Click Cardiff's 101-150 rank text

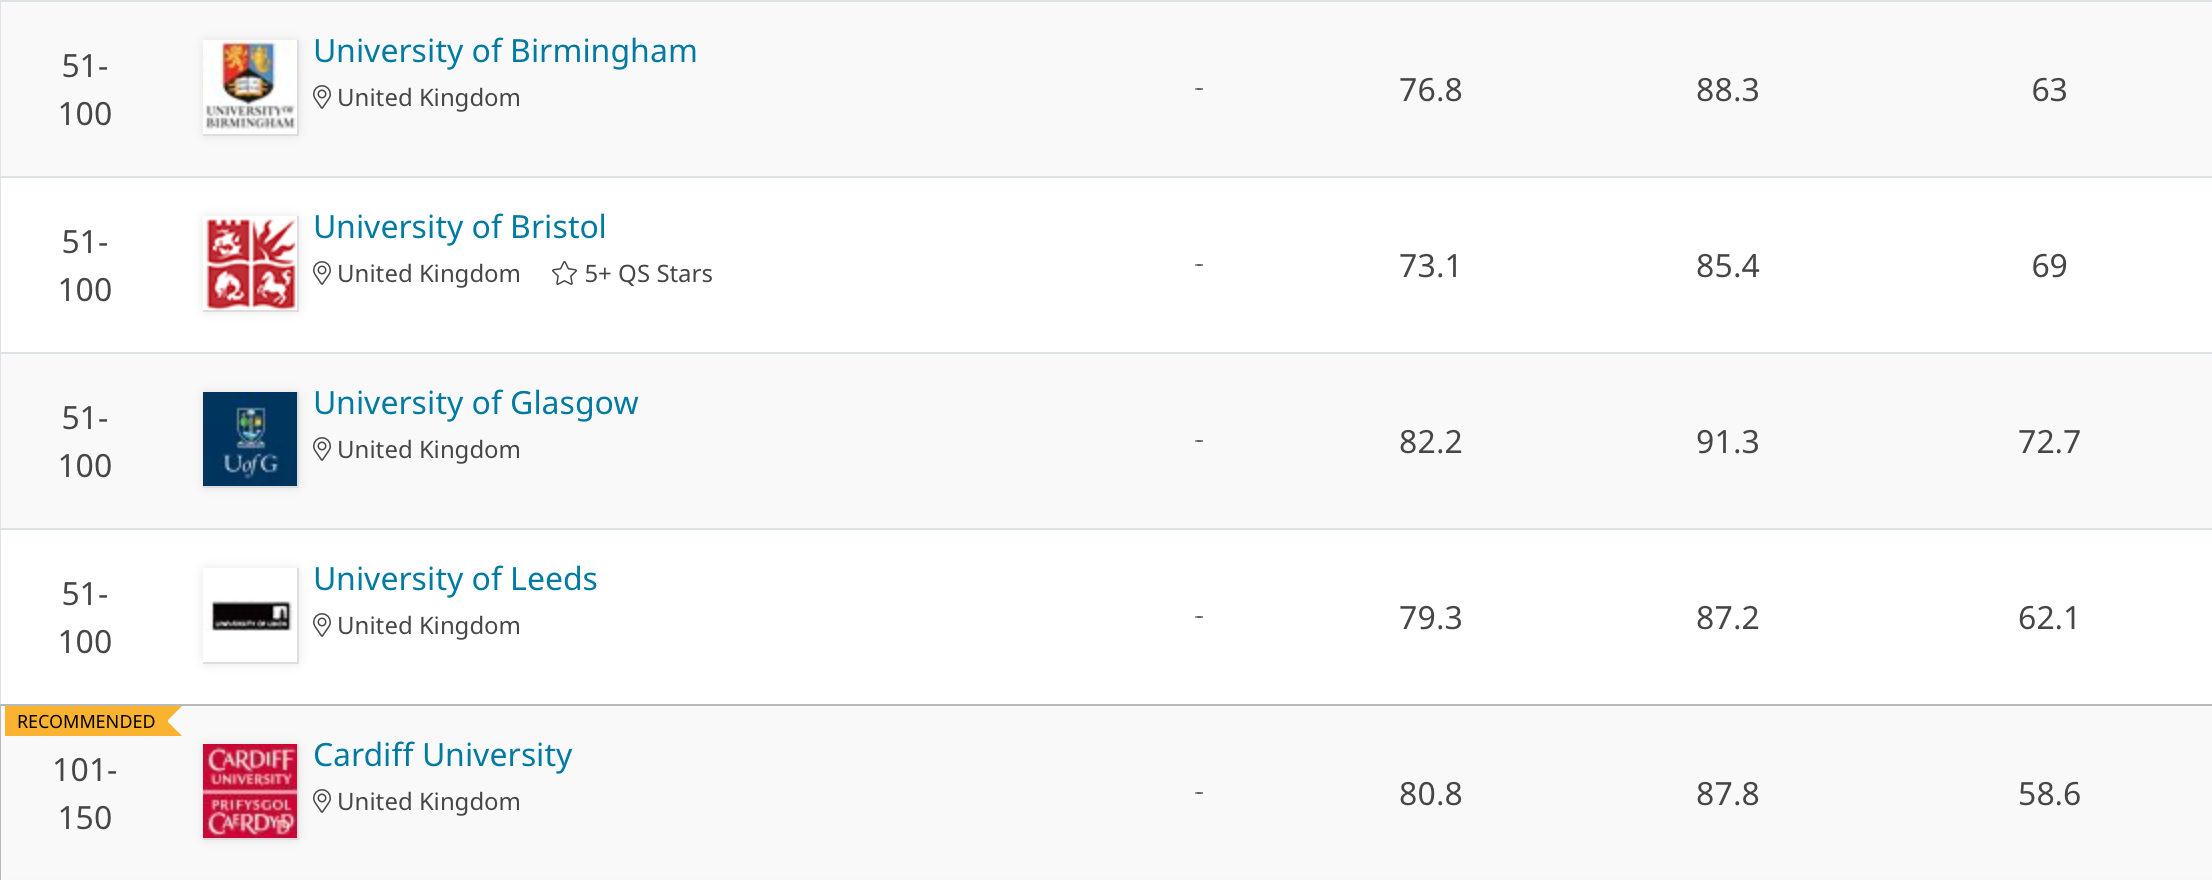(x=85, y=794)
